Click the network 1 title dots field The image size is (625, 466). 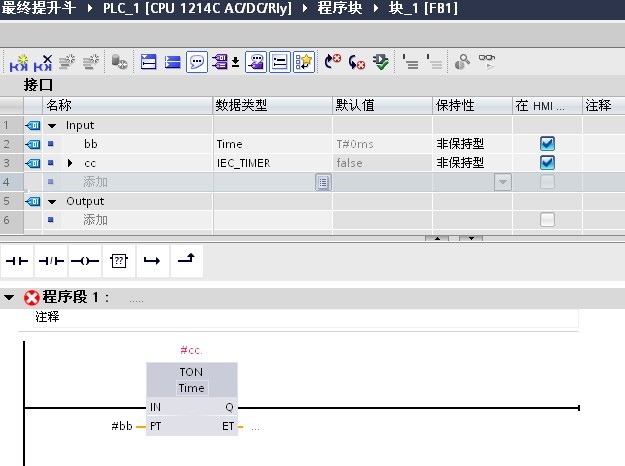coord(136,300)
